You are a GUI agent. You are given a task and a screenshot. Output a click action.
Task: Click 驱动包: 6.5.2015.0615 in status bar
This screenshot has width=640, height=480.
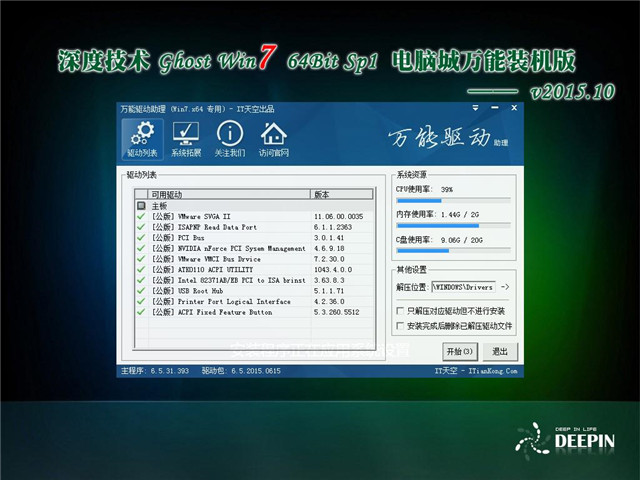tap(241, 371)
